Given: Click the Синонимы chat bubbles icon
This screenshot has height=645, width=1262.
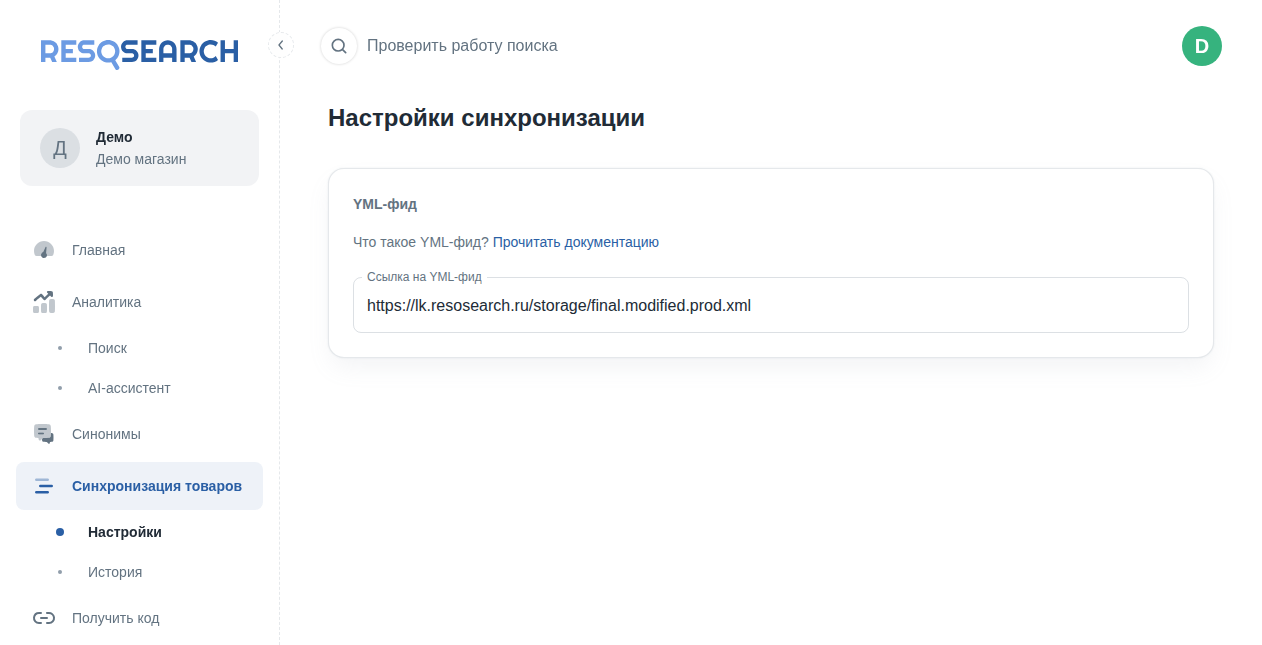Looking at the screenshot, I should click(x=44, y=434).
